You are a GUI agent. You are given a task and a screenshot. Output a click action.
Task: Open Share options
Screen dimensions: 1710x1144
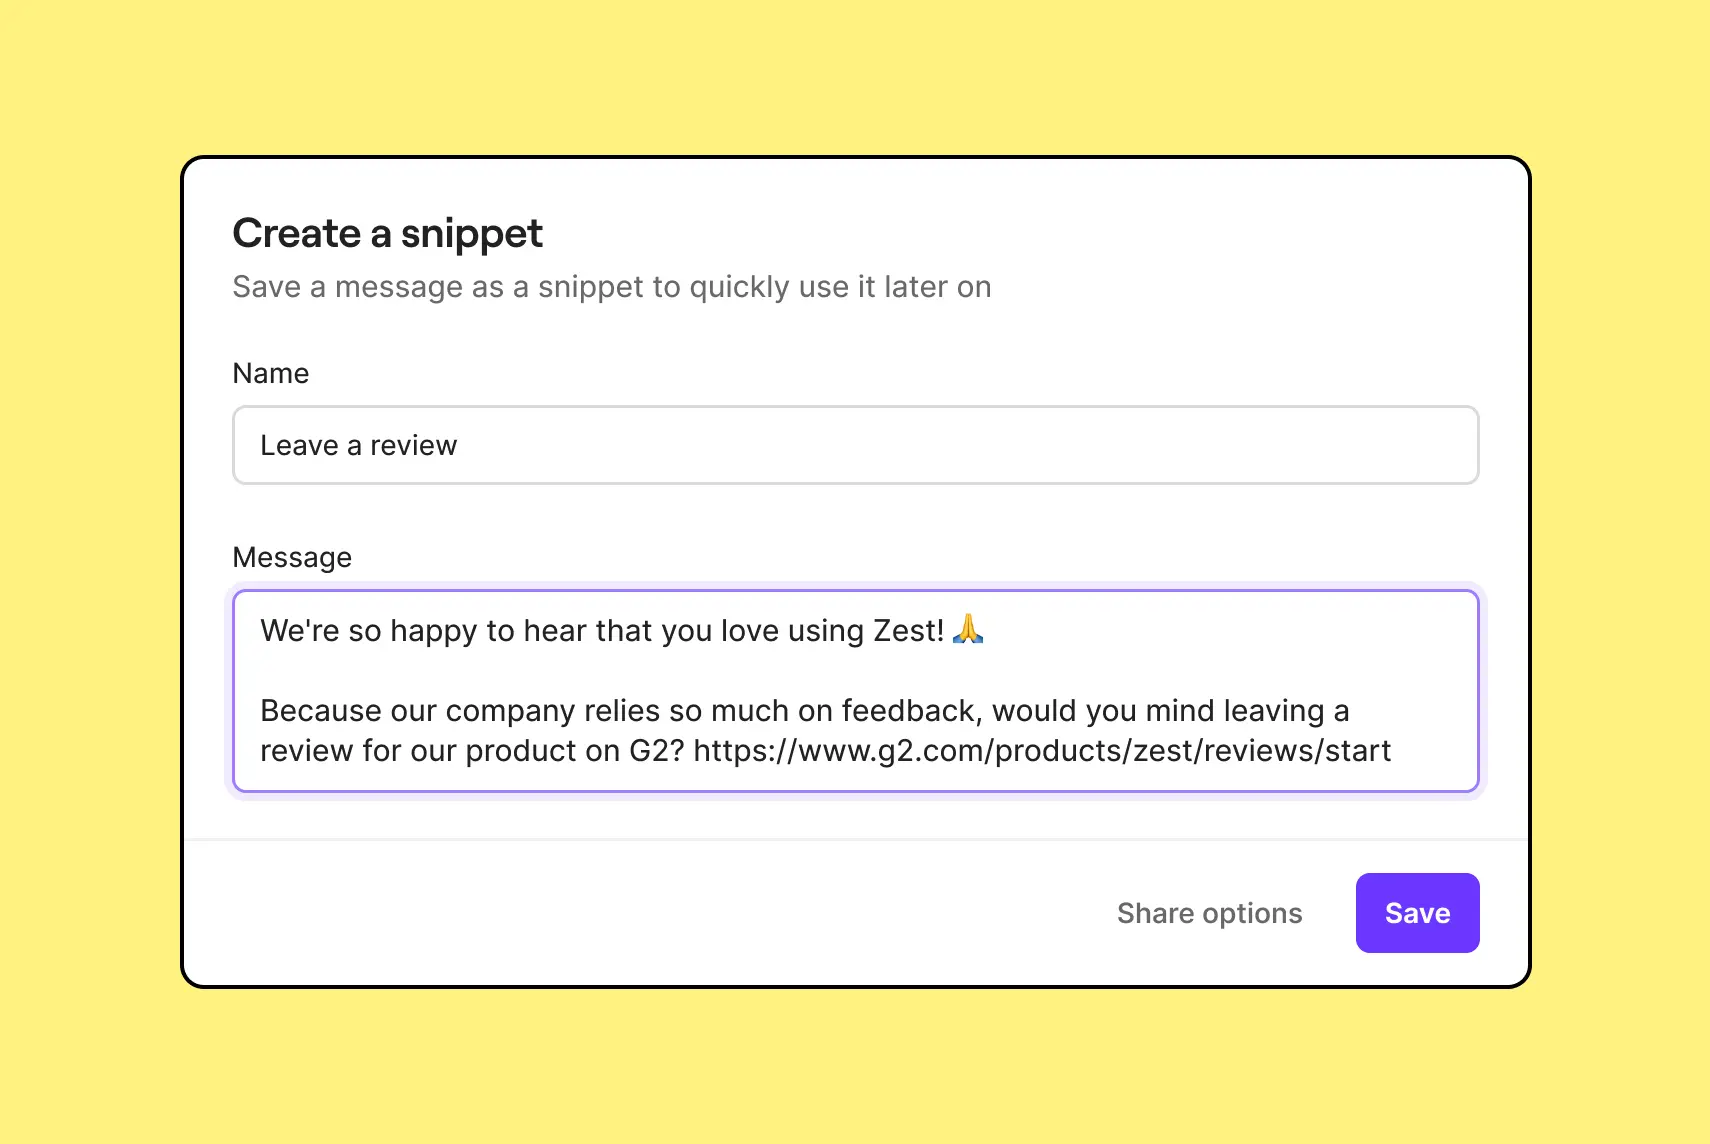point(1209,912)
